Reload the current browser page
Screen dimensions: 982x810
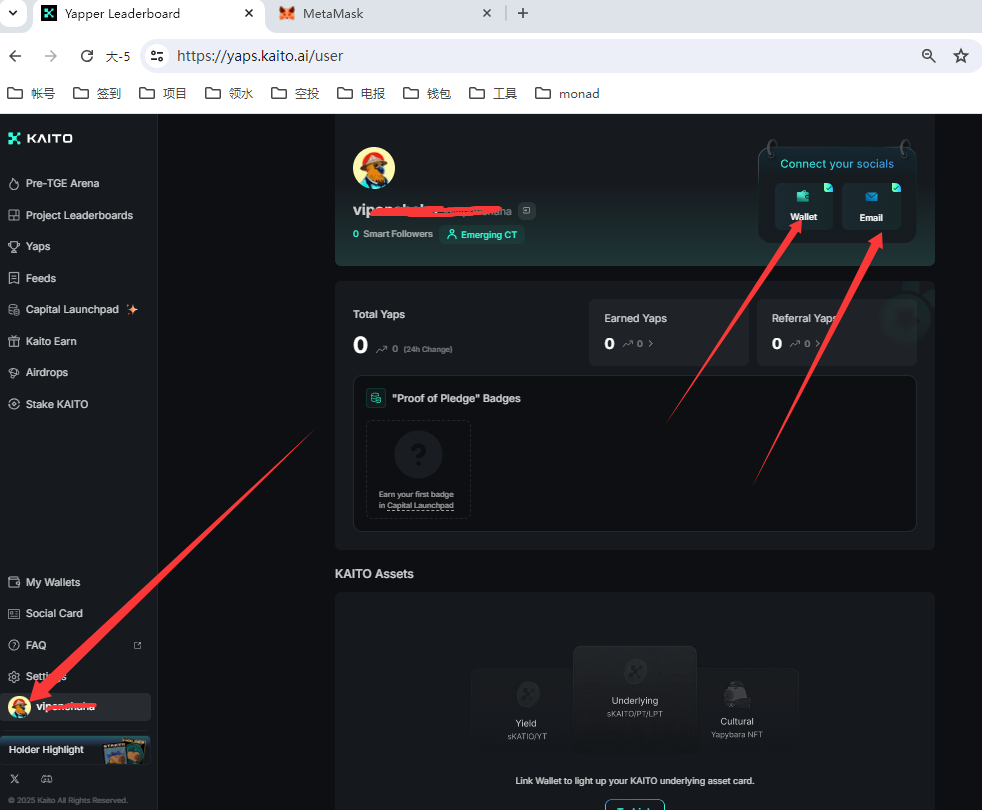[x=87, y=56]
